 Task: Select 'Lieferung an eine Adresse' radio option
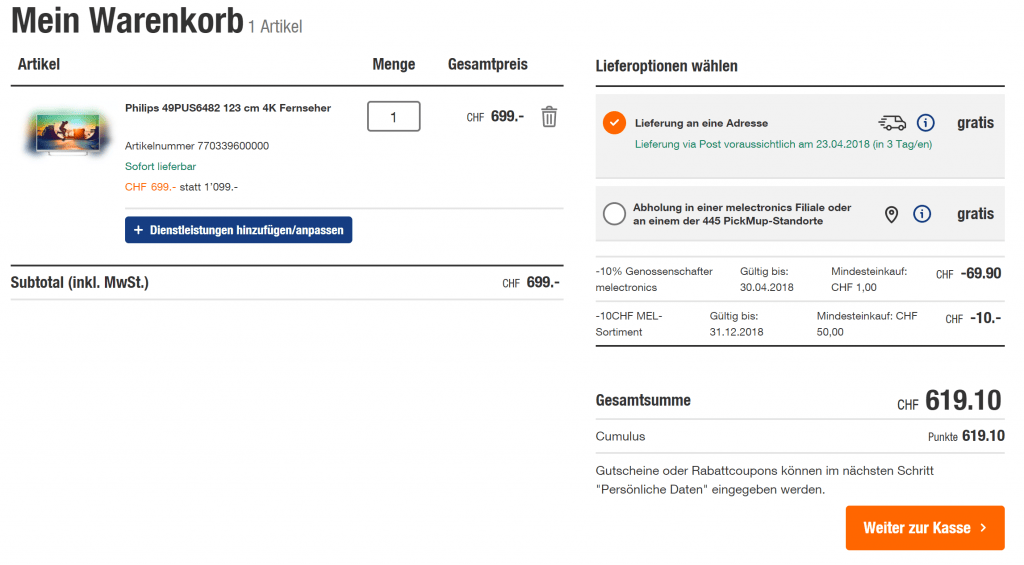[x=614, y=123]
